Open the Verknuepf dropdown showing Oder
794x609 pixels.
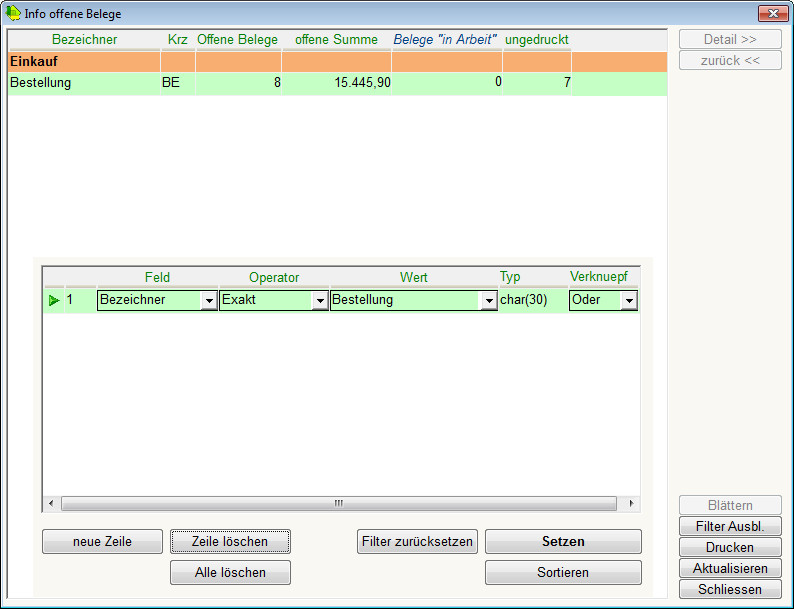click(628, 300)
